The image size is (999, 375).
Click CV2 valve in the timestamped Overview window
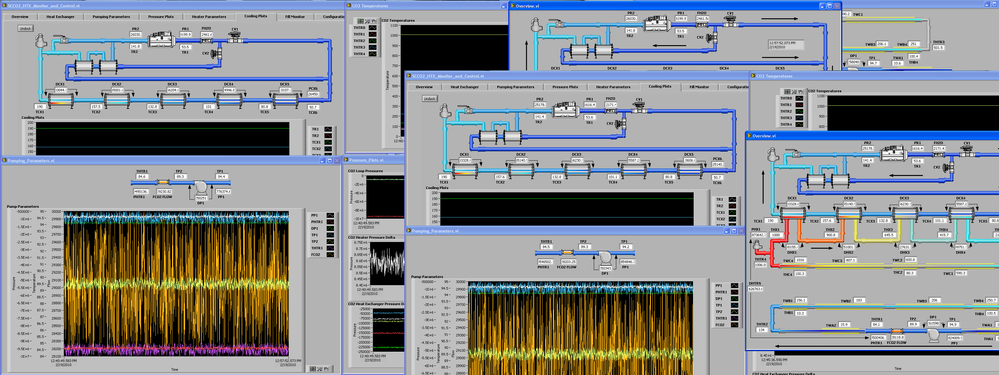pos(712,38)
